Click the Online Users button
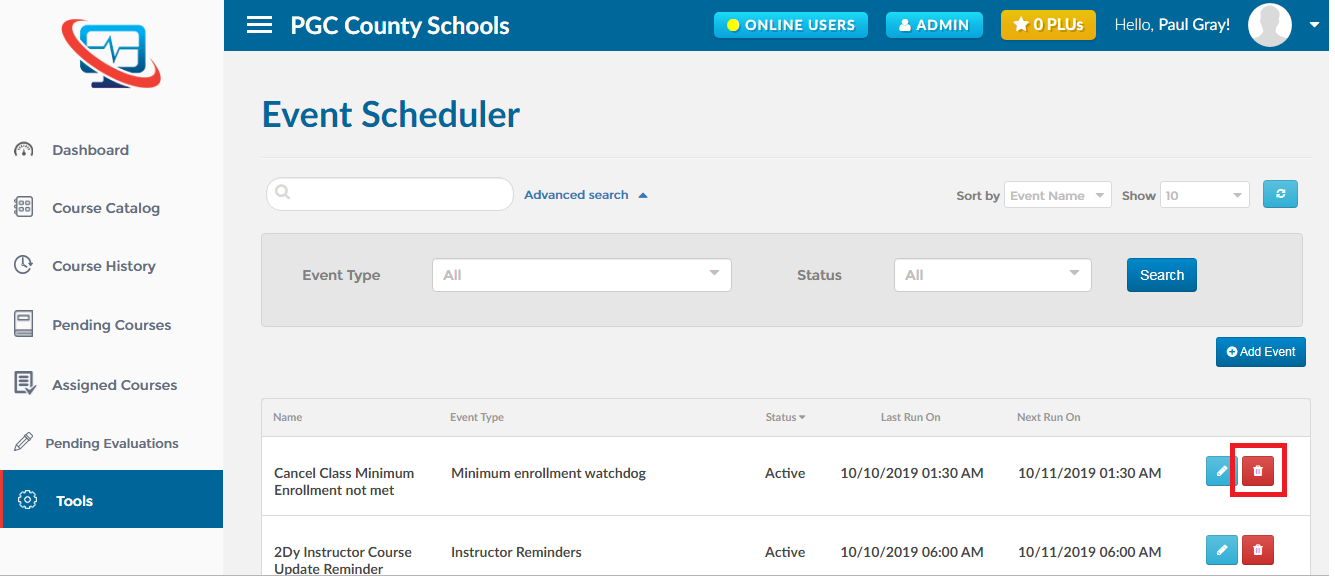 (x=791, y=25)
